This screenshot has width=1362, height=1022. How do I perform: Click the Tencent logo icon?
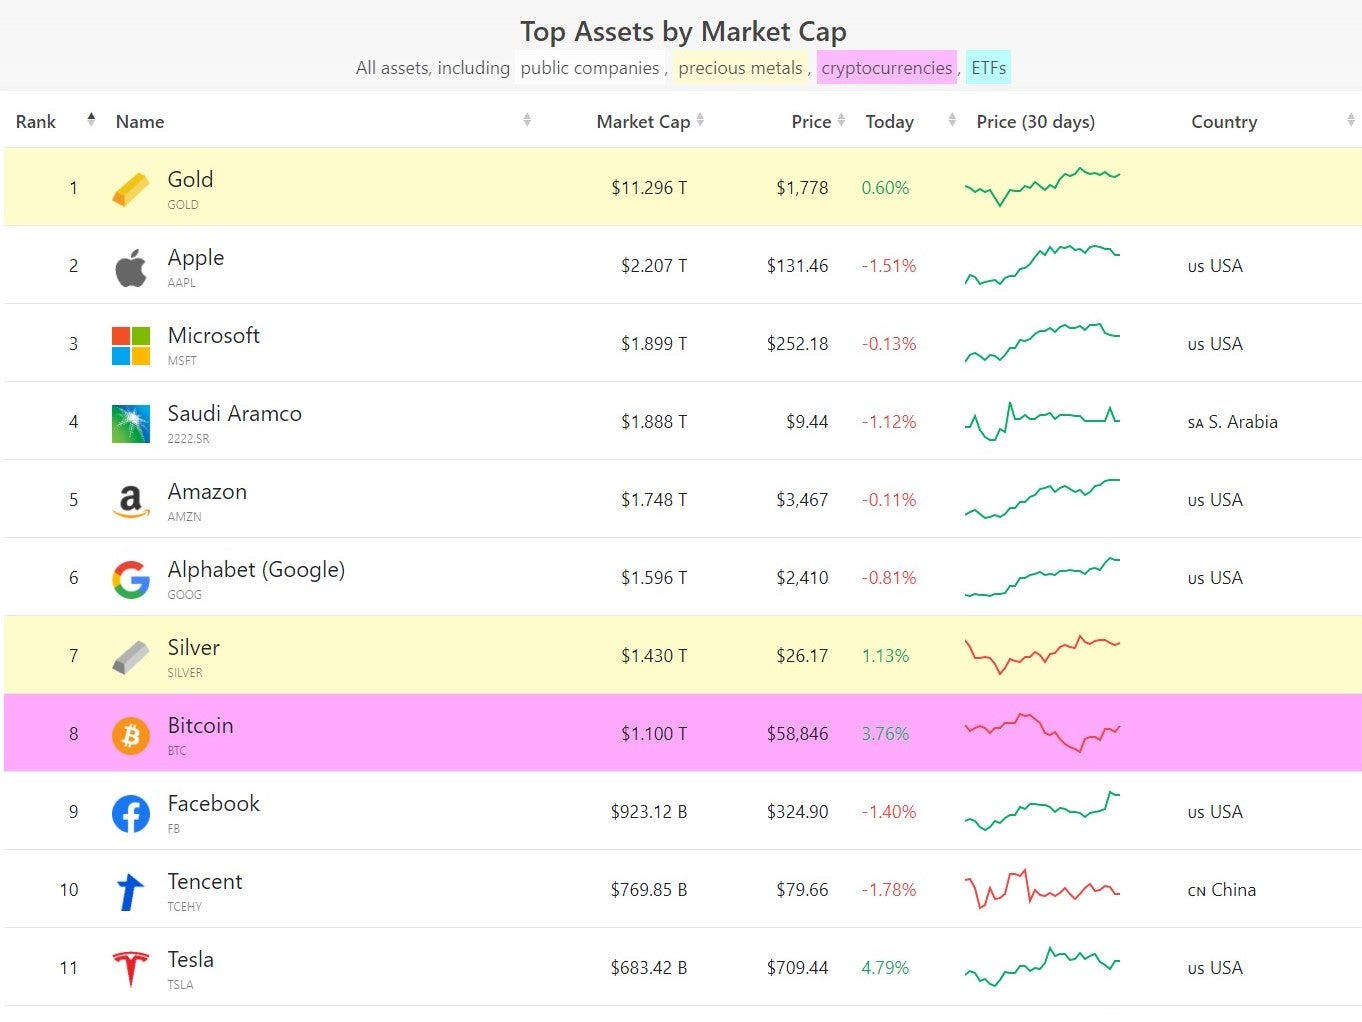point(131,891)
